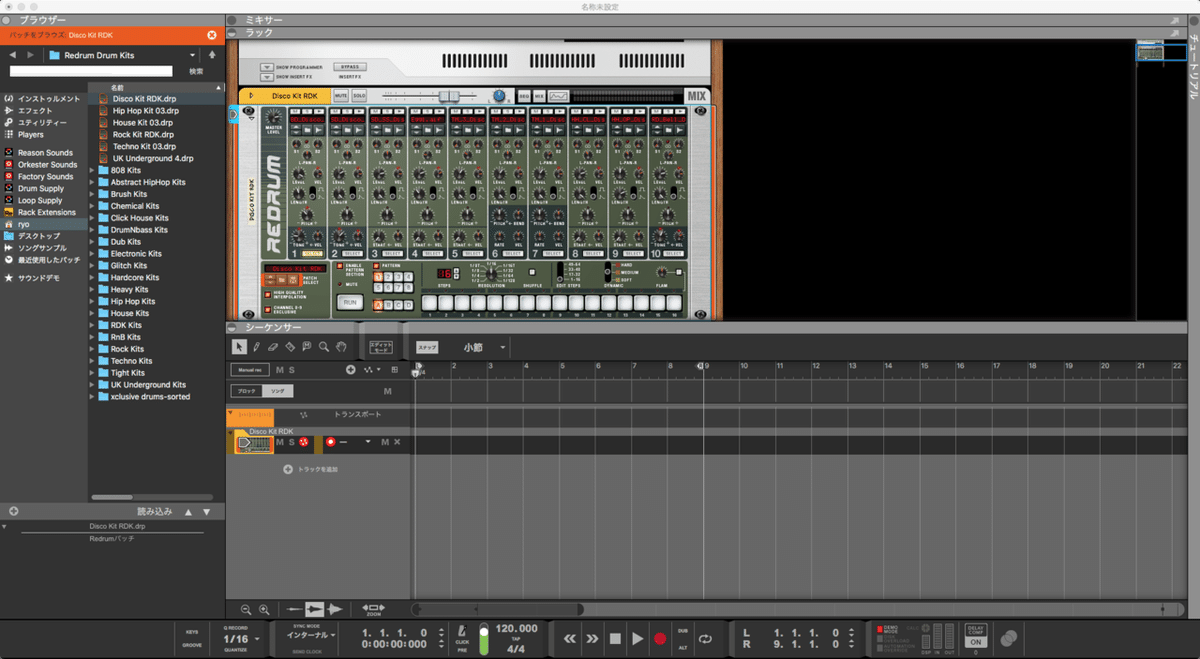Click the blue pan knob on mix channel
Image resolution: width=1200 pixels, height=659 pixels.
click(499, 96)
